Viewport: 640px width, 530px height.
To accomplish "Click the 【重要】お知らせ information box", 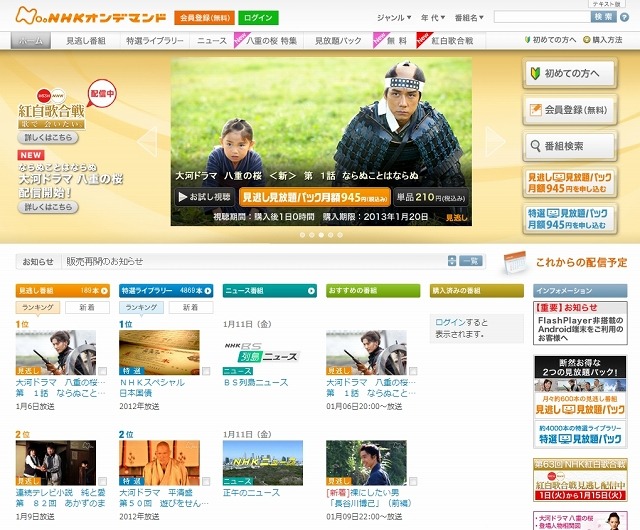I will [x=580, y=323].
